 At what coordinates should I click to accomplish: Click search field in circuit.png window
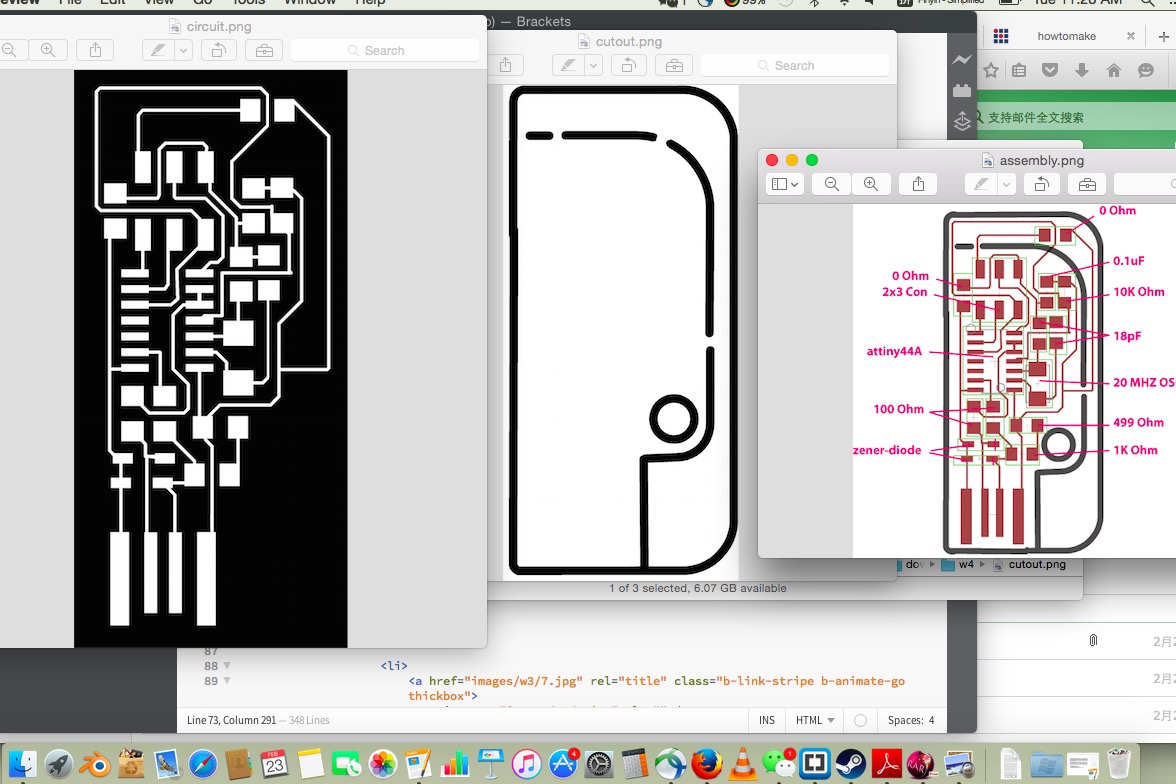(385, 50)
